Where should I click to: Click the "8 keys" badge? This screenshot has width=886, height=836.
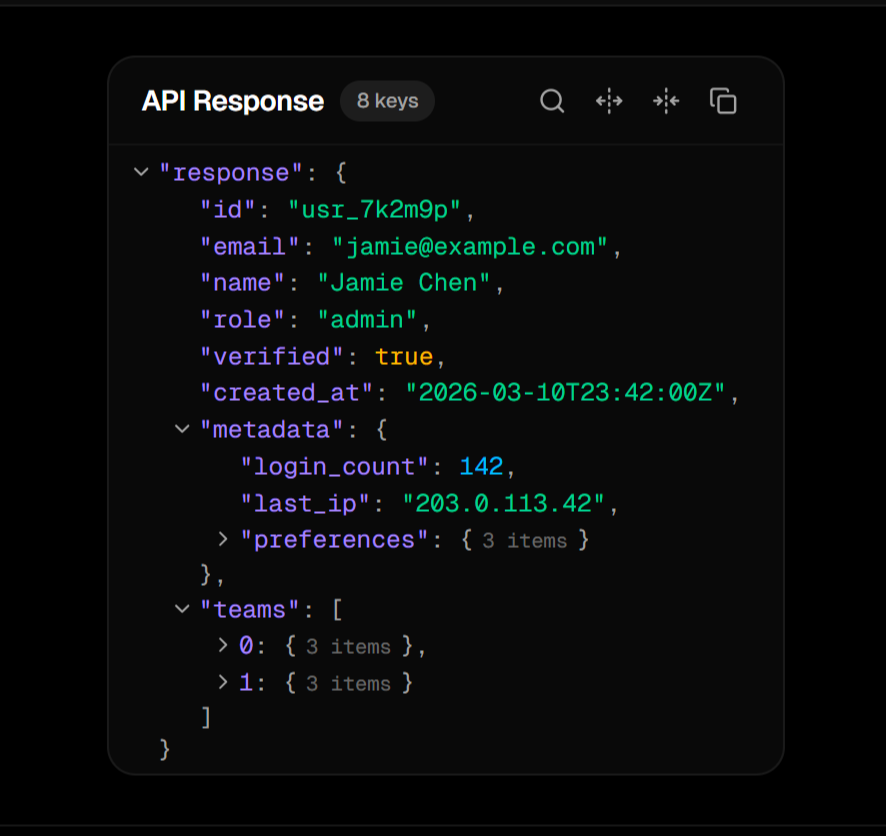[x=388, y=101]
